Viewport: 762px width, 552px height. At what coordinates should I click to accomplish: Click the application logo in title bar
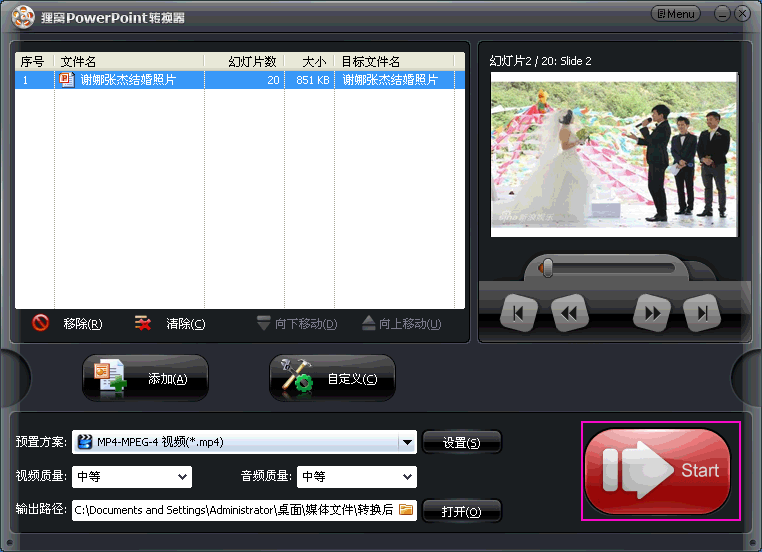pos(23,17)
